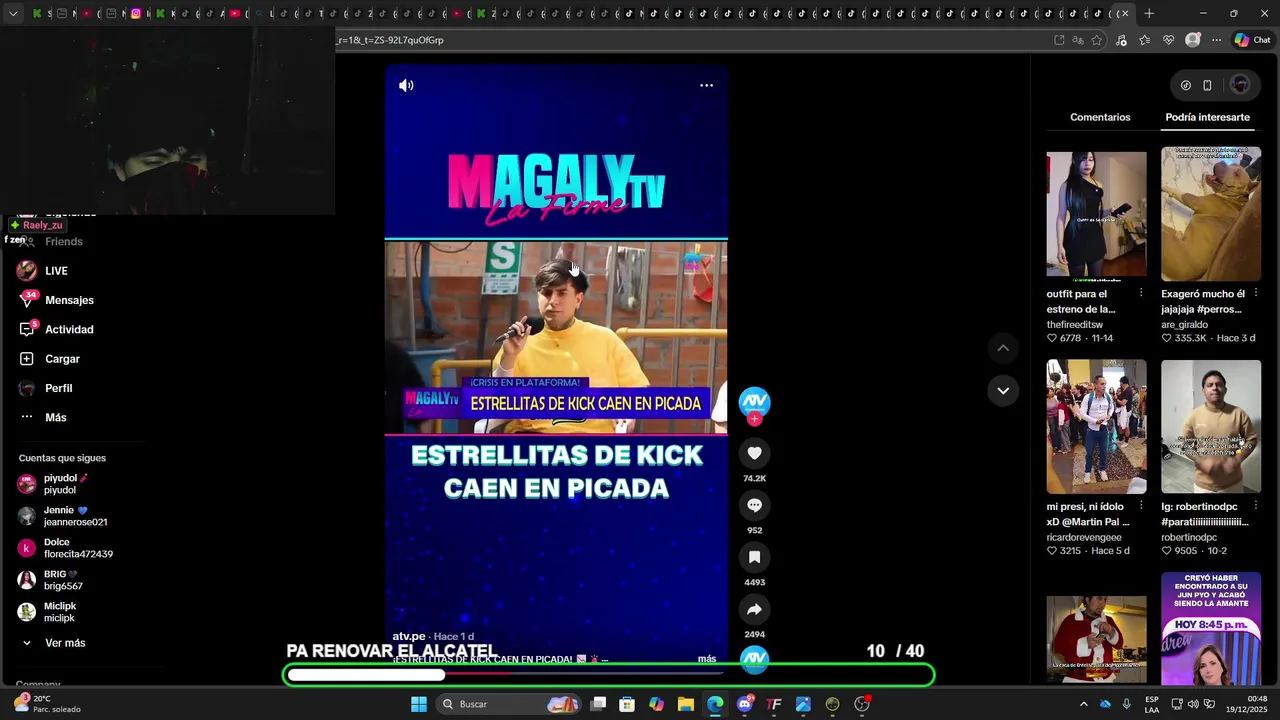Click the phone app icon at top right
Image resolution: width=1280 pixels, height=720 pixels.
point(1207,85)
